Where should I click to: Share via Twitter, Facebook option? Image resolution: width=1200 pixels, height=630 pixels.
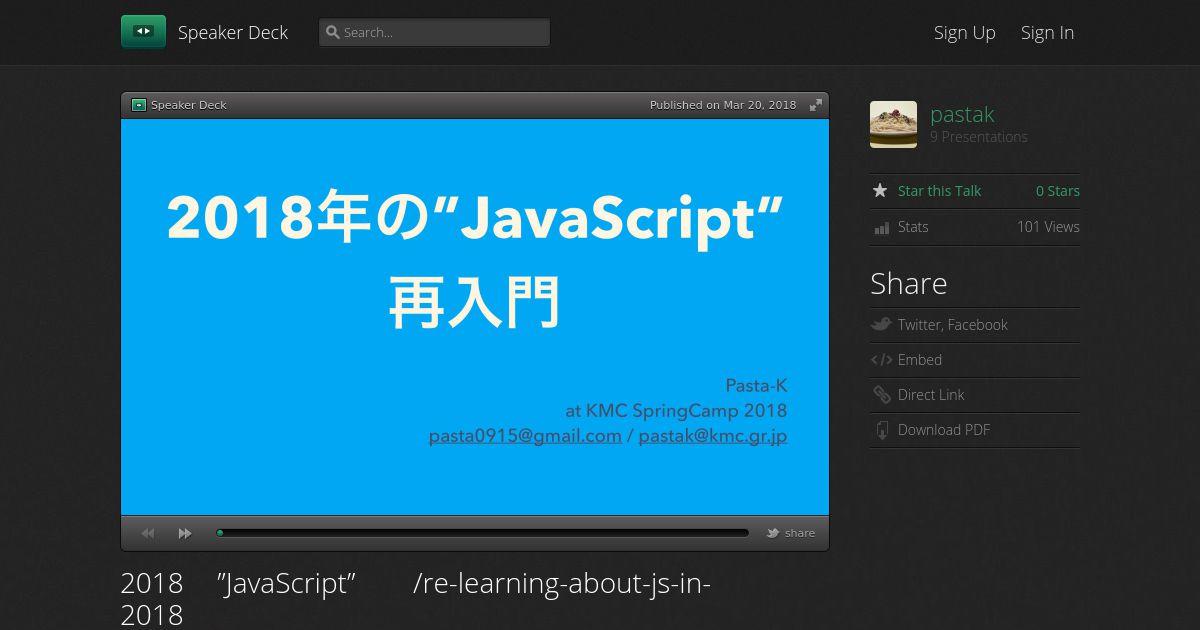(x=952, y=325)
